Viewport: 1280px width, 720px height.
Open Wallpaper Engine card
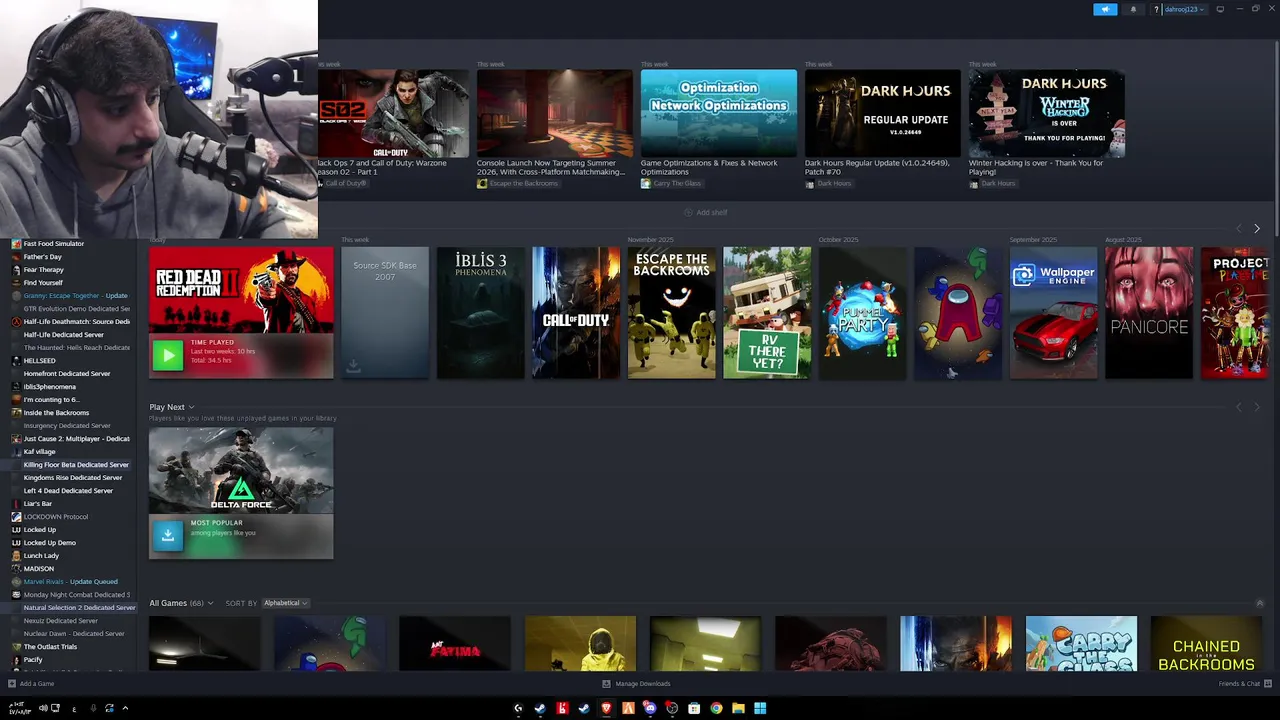click(x=1054, y=313)
